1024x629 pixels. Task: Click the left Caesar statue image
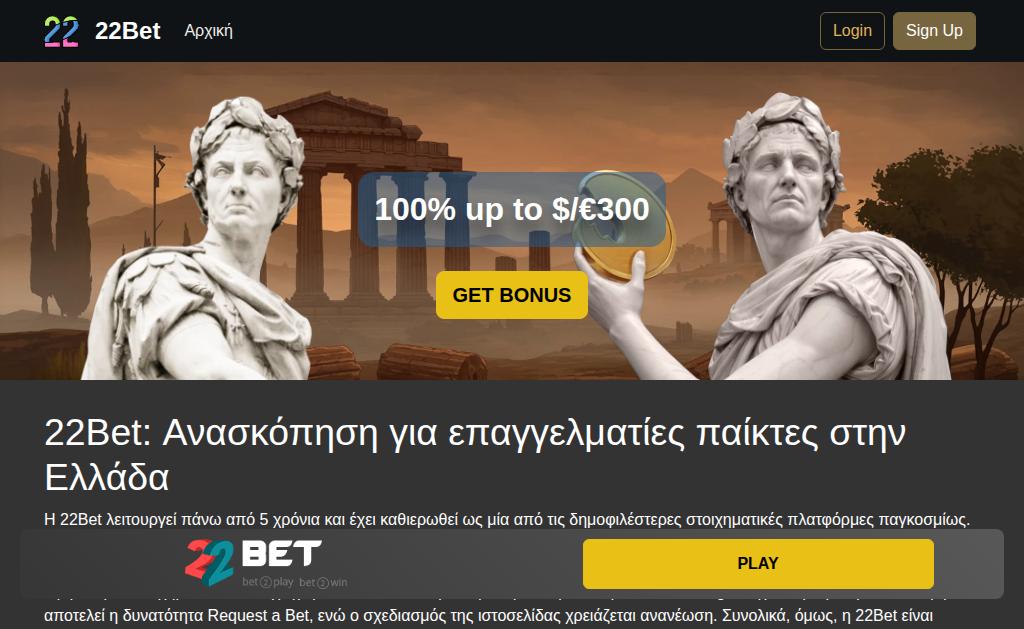point(202,242)
